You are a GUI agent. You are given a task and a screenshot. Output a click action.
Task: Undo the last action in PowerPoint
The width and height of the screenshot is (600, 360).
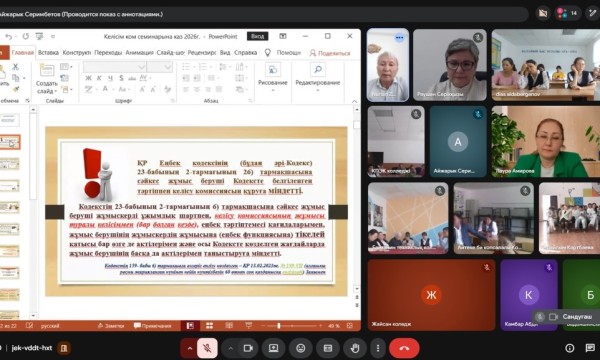8,37
